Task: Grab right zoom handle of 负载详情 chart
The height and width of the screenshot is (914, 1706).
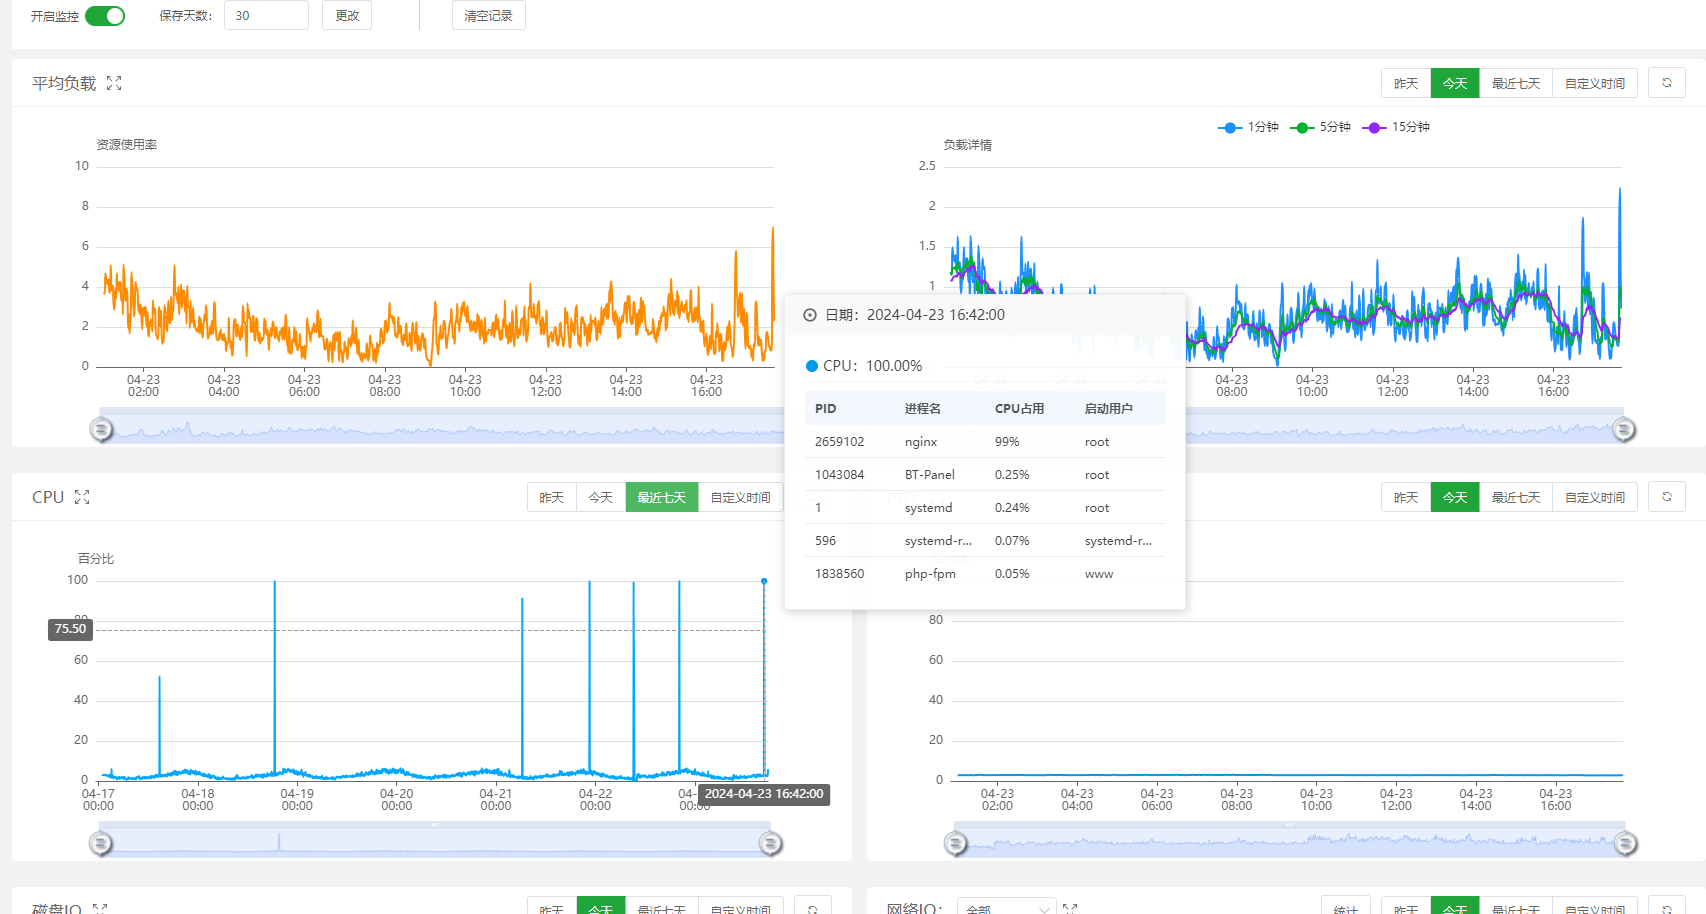Action: (x=1624, y=430)
